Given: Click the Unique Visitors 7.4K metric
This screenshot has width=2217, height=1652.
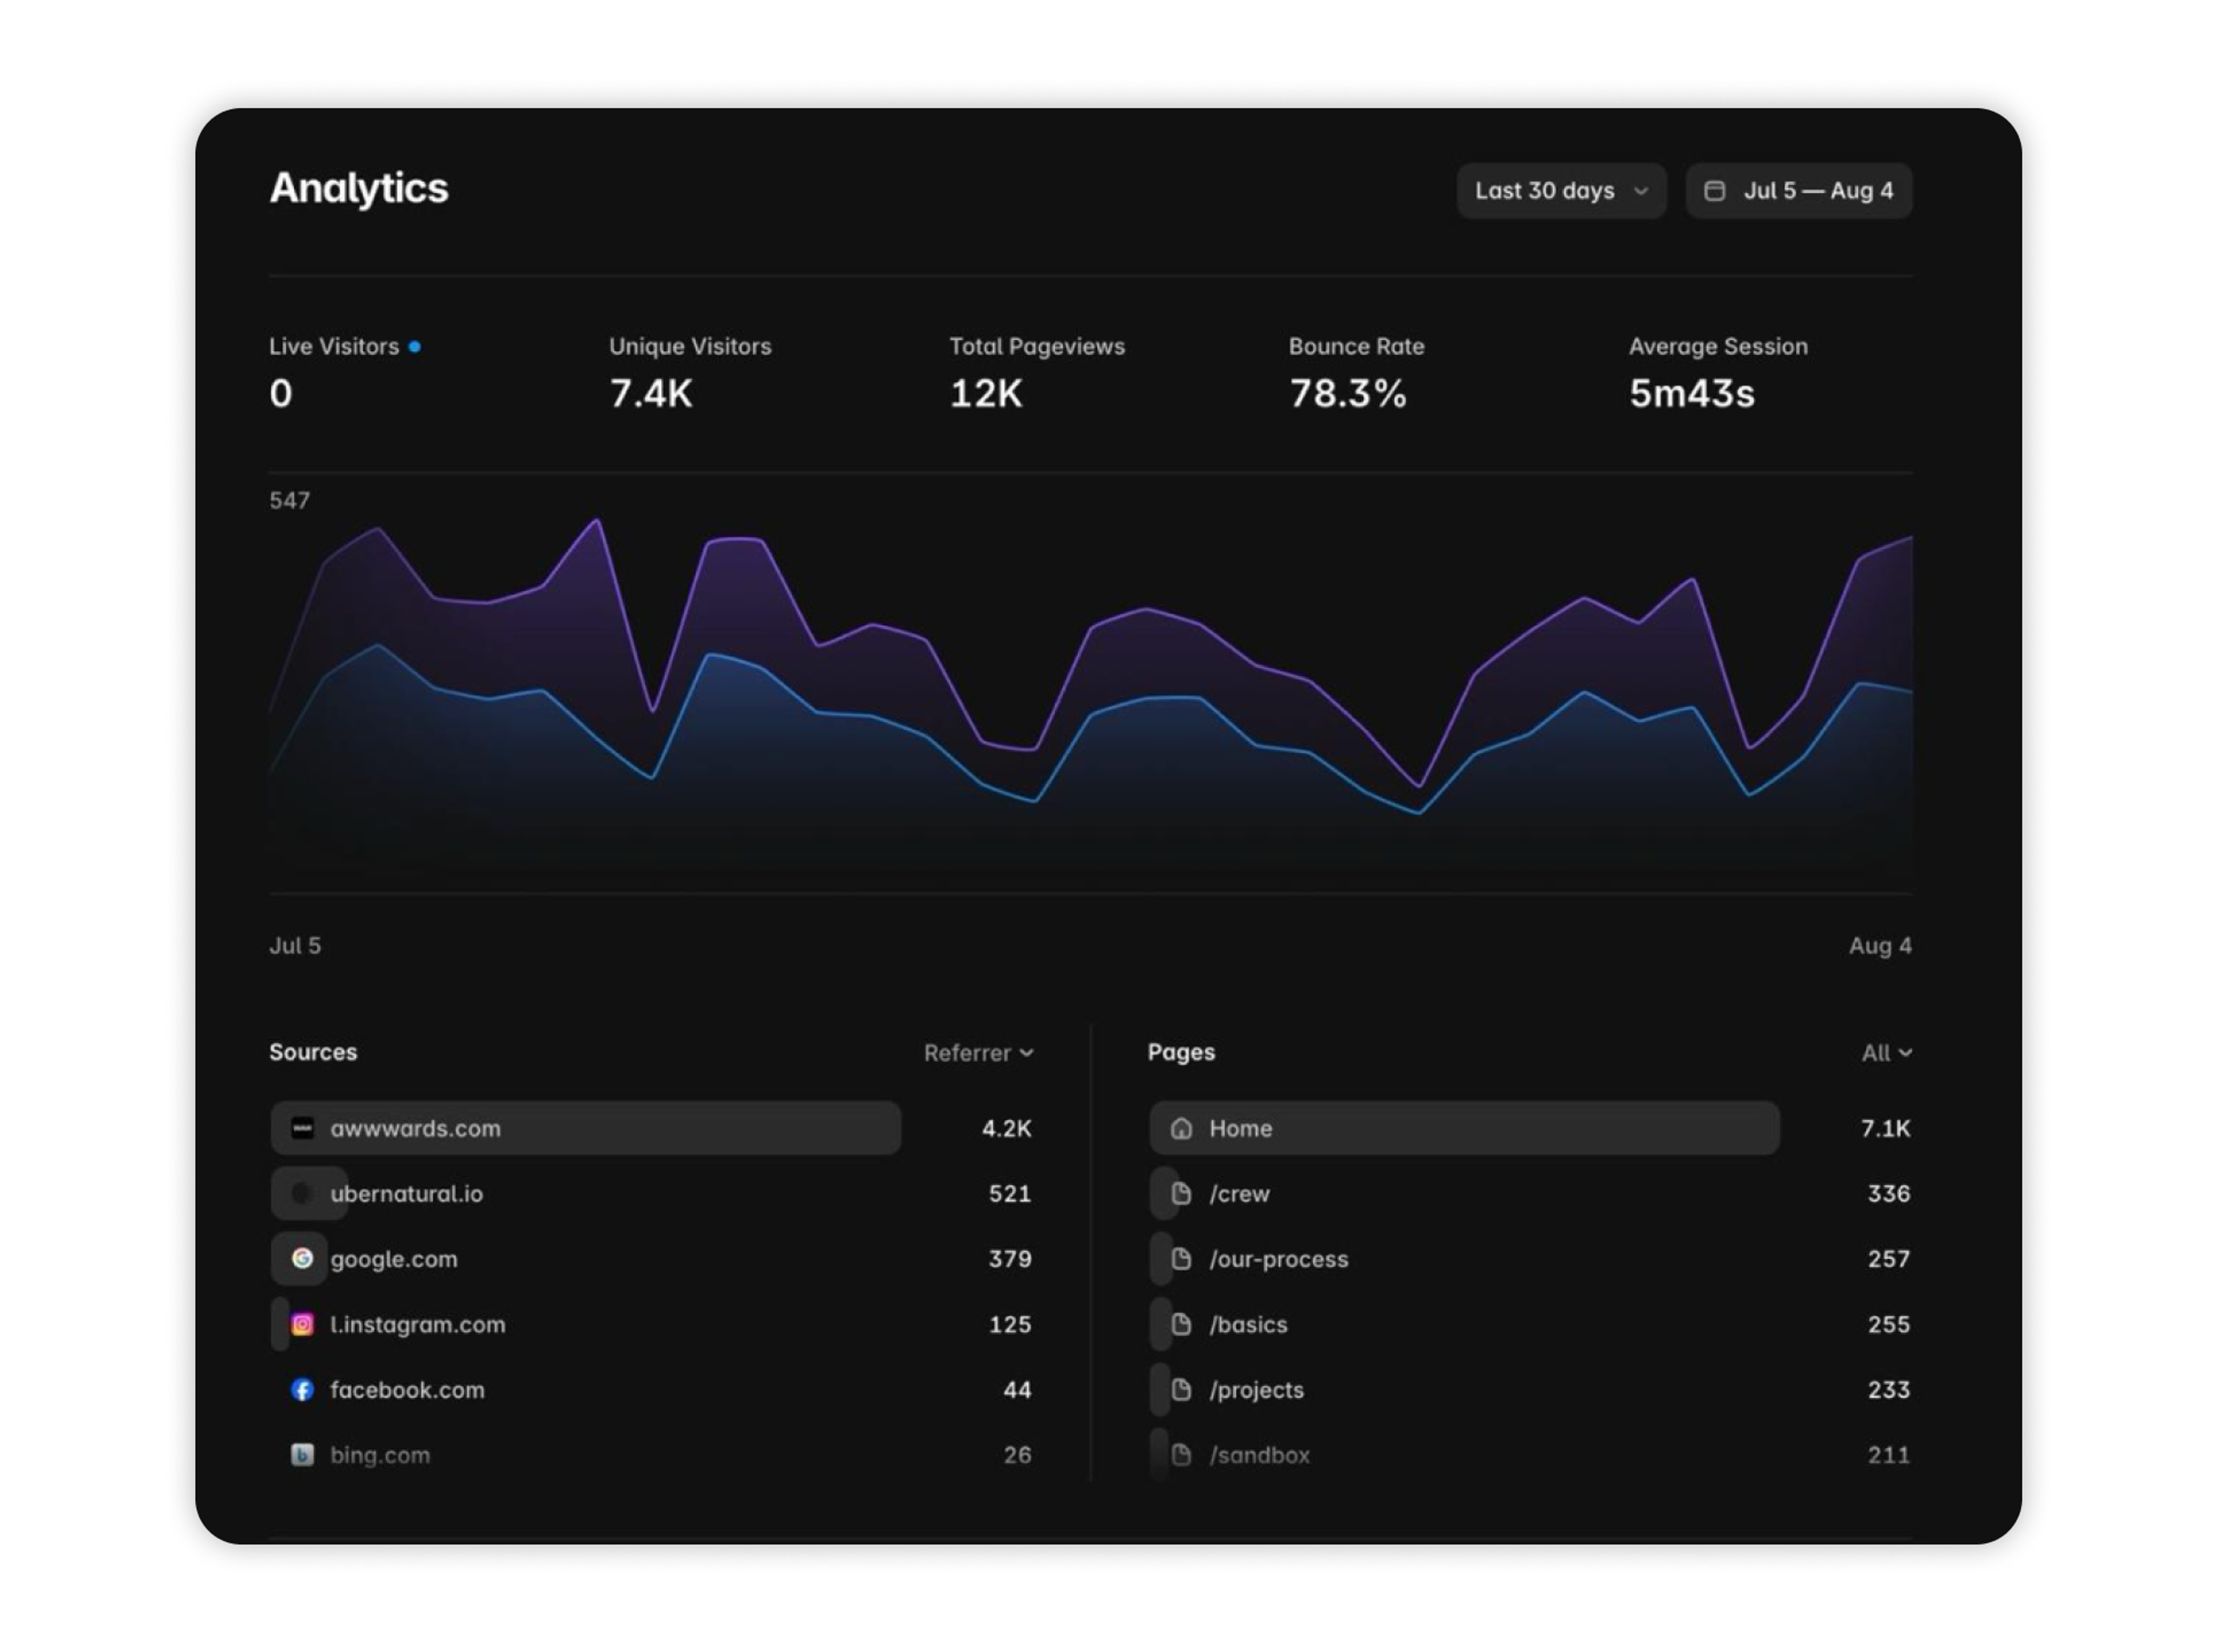Looking at the screenshot, I should (690, 373).
